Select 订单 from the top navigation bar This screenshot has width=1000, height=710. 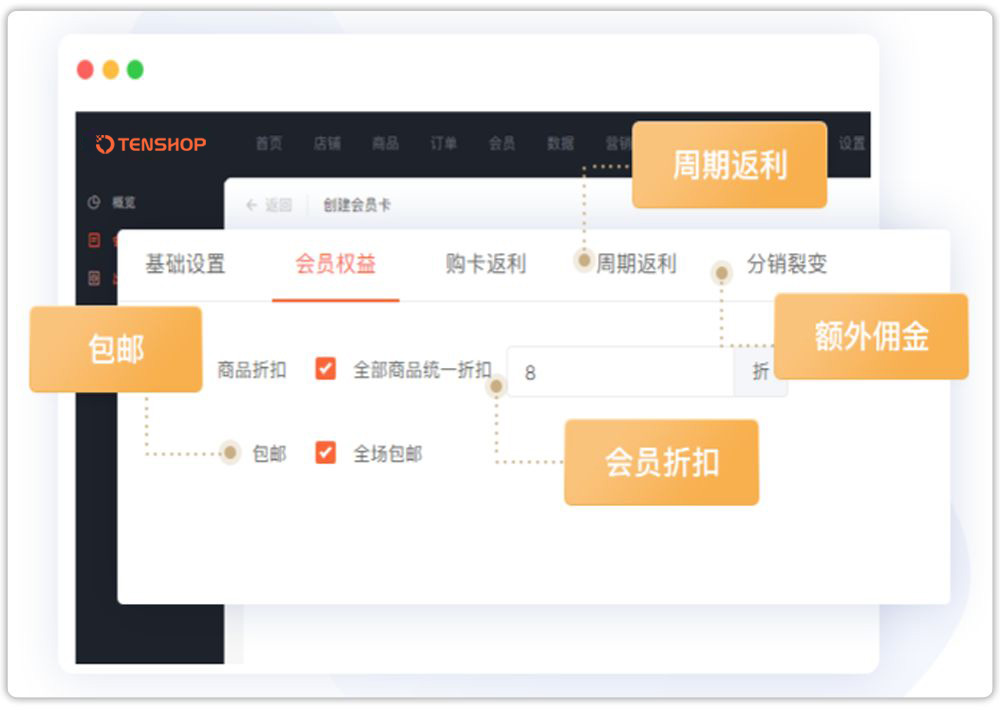(x=443, y=144)
